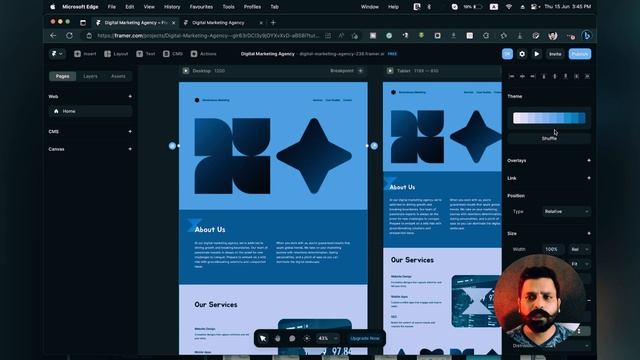This screenshot has width=640, height=360.
Task: Open the CMS tool in Framer toolbar
Action: point(173,54)
